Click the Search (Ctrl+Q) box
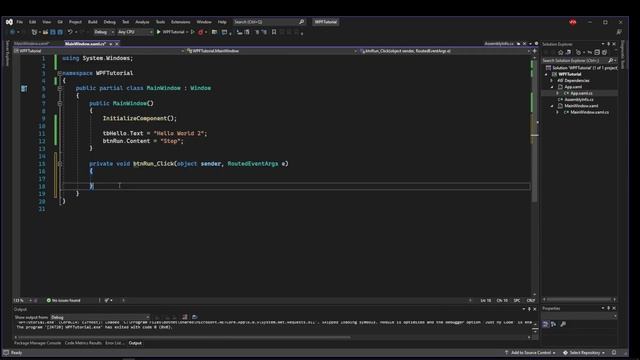640x360 pixels. point(269,22)
